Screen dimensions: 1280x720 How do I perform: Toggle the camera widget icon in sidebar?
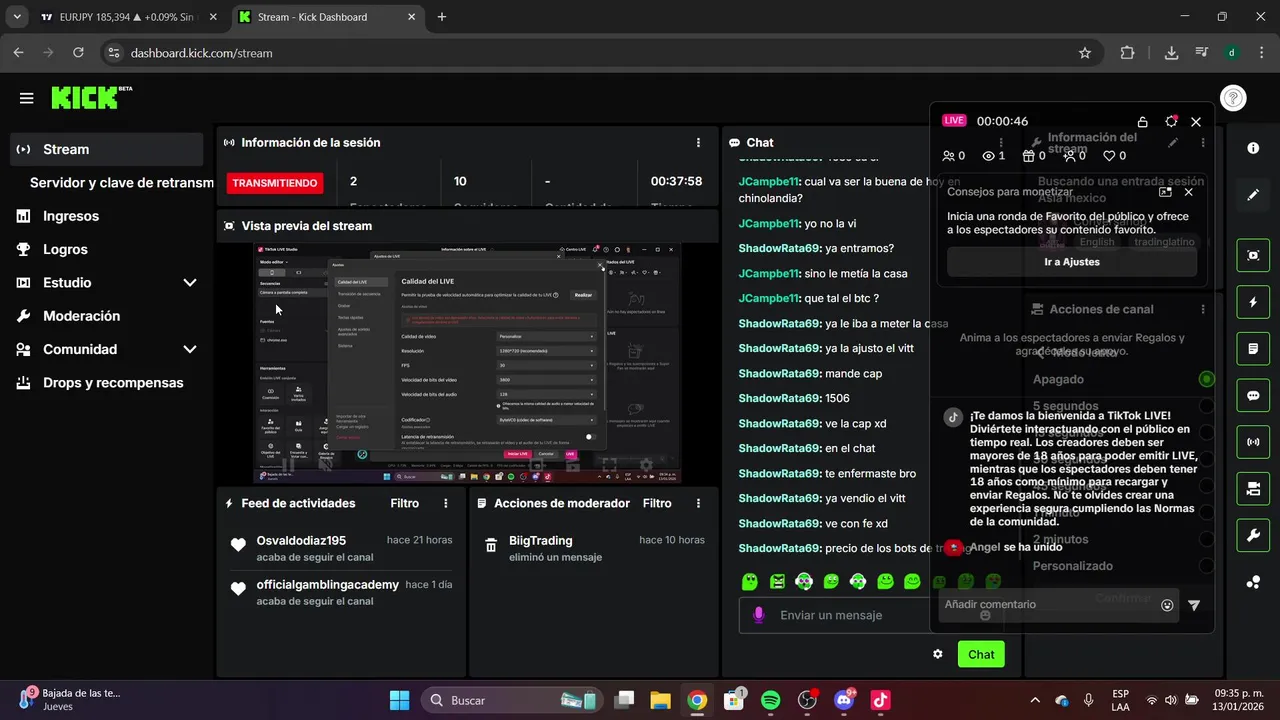(1253, 489)
